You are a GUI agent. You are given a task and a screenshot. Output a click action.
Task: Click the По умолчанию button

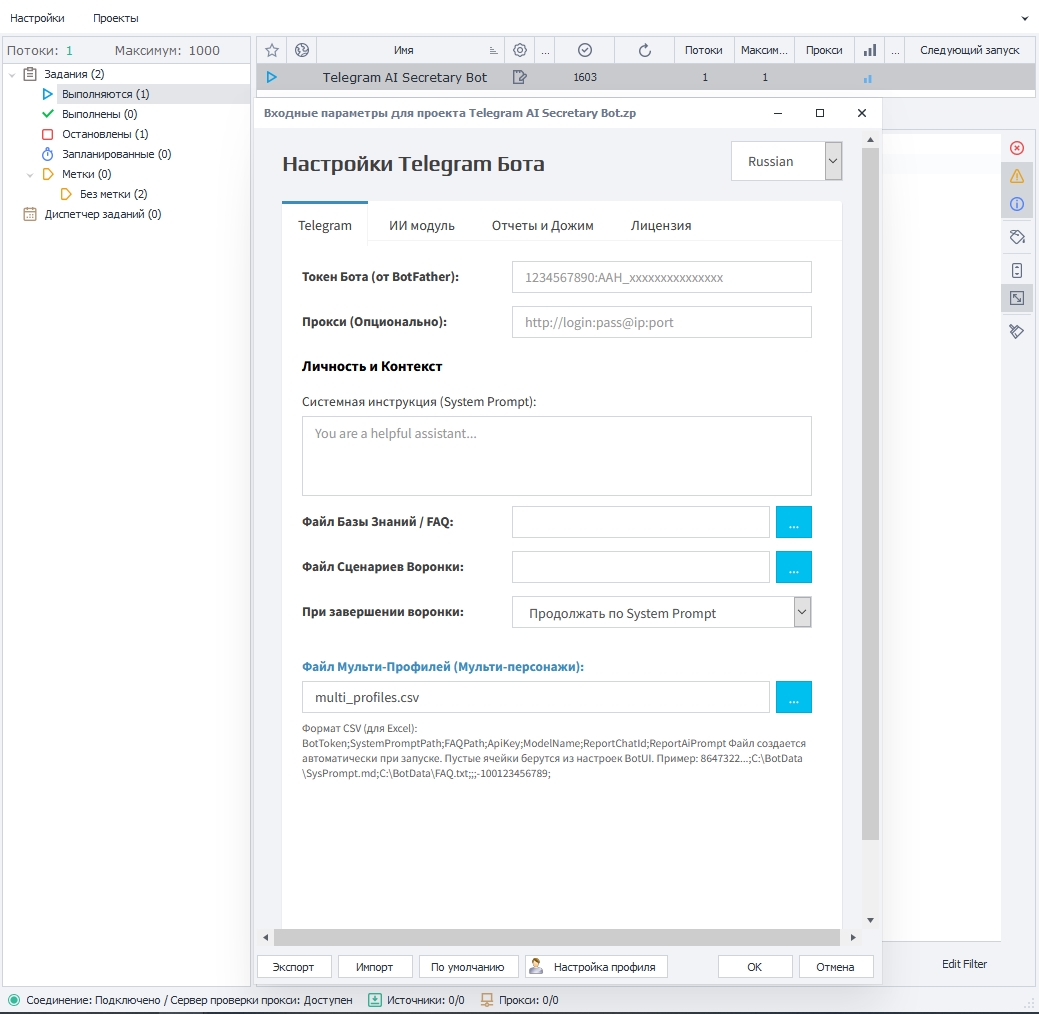coord(468,967)
